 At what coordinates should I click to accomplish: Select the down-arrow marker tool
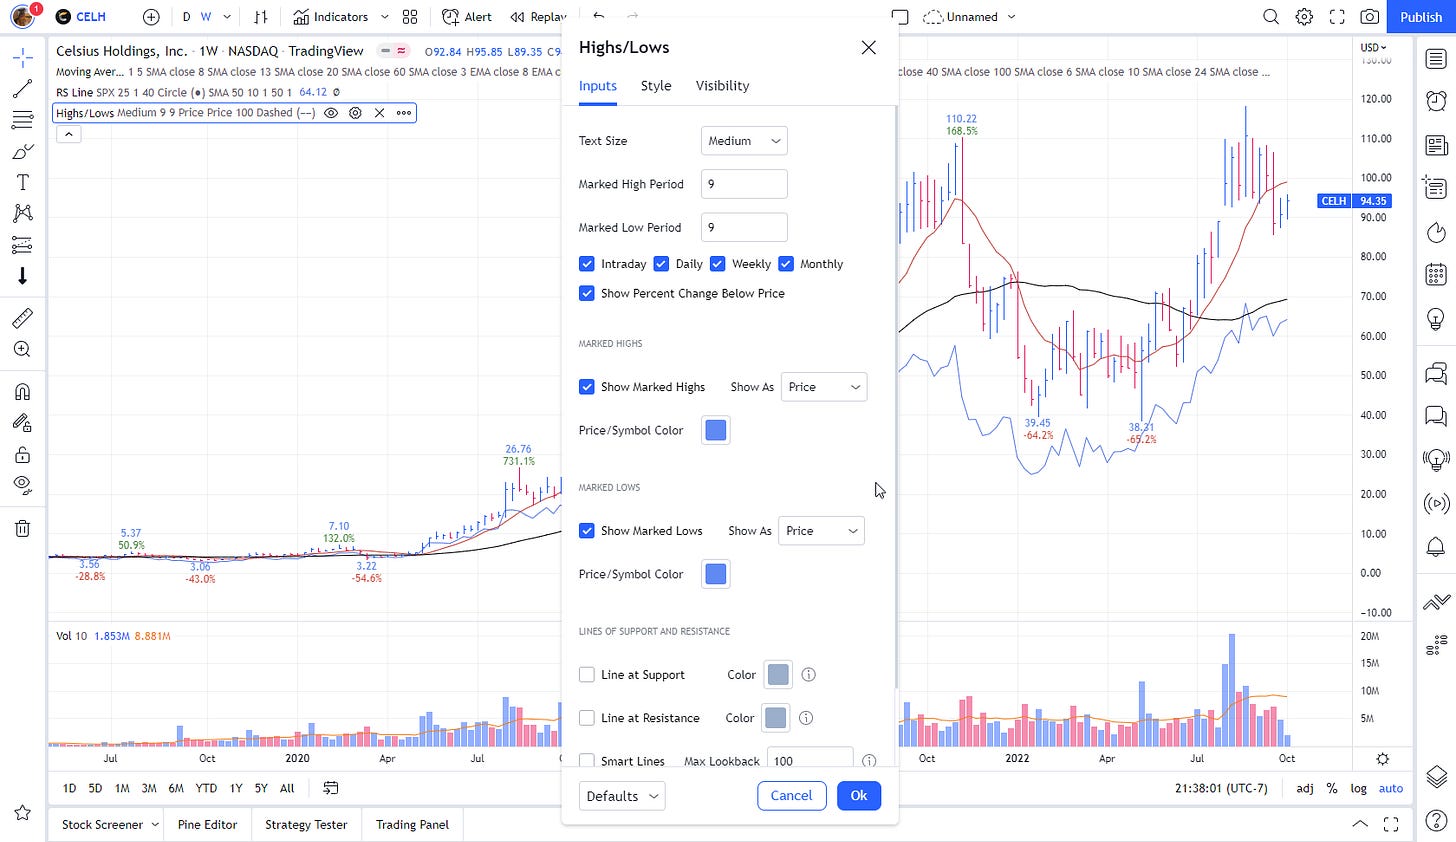point(22,276)
